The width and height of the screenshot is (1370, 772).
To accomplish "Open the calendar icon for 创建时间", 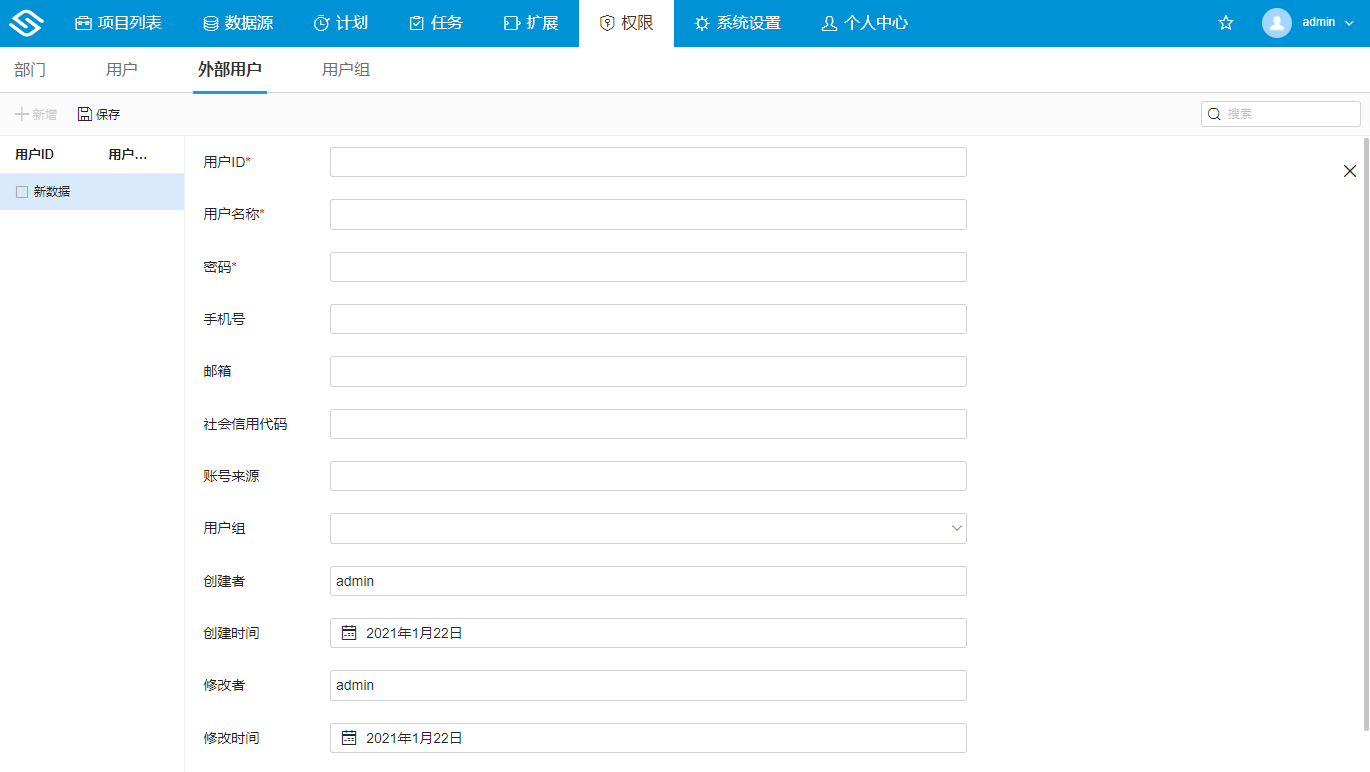I will (349, 633).
